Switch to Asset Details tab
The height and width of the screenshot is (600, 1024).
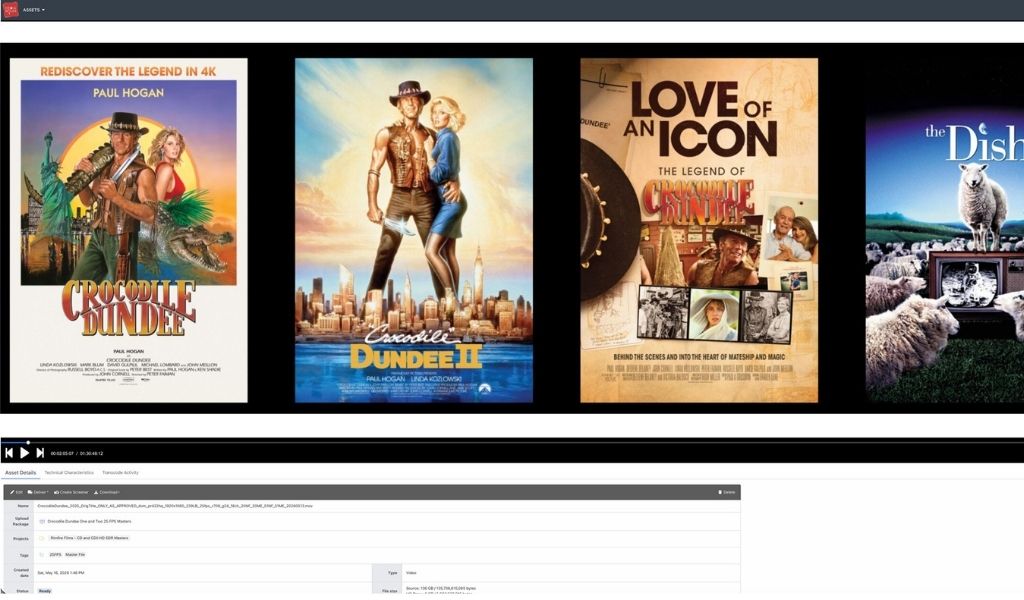click(x=20, y=473)
